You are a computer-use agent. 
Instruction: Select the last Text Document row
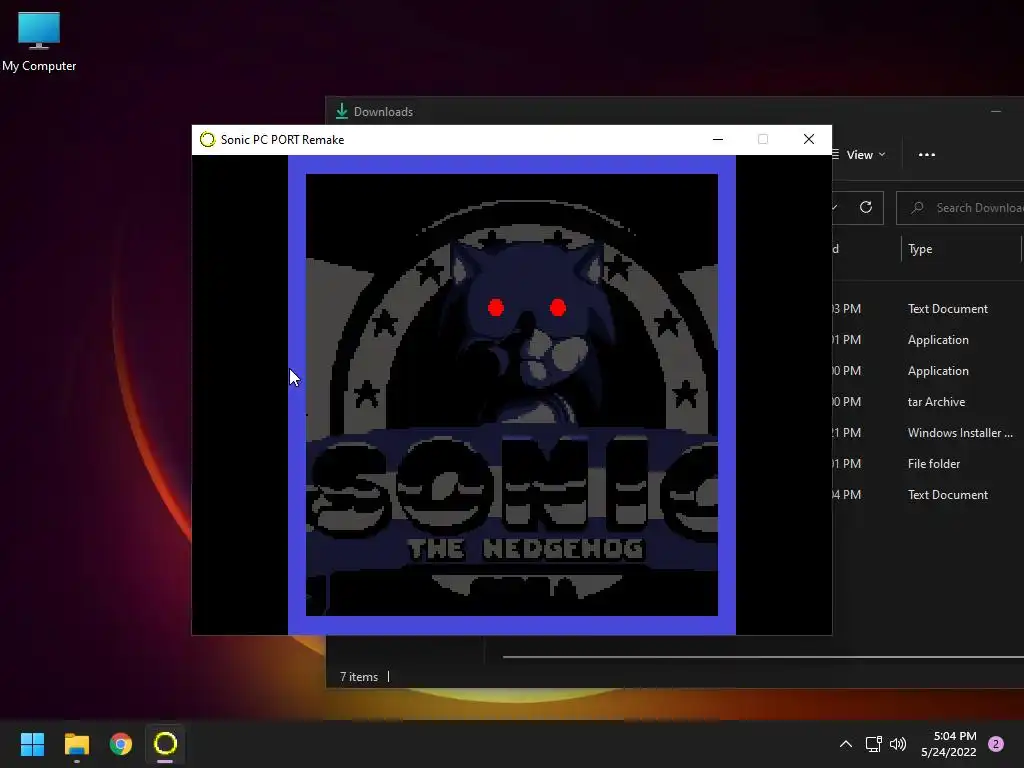pyautogui.click(x=928, y=495)
